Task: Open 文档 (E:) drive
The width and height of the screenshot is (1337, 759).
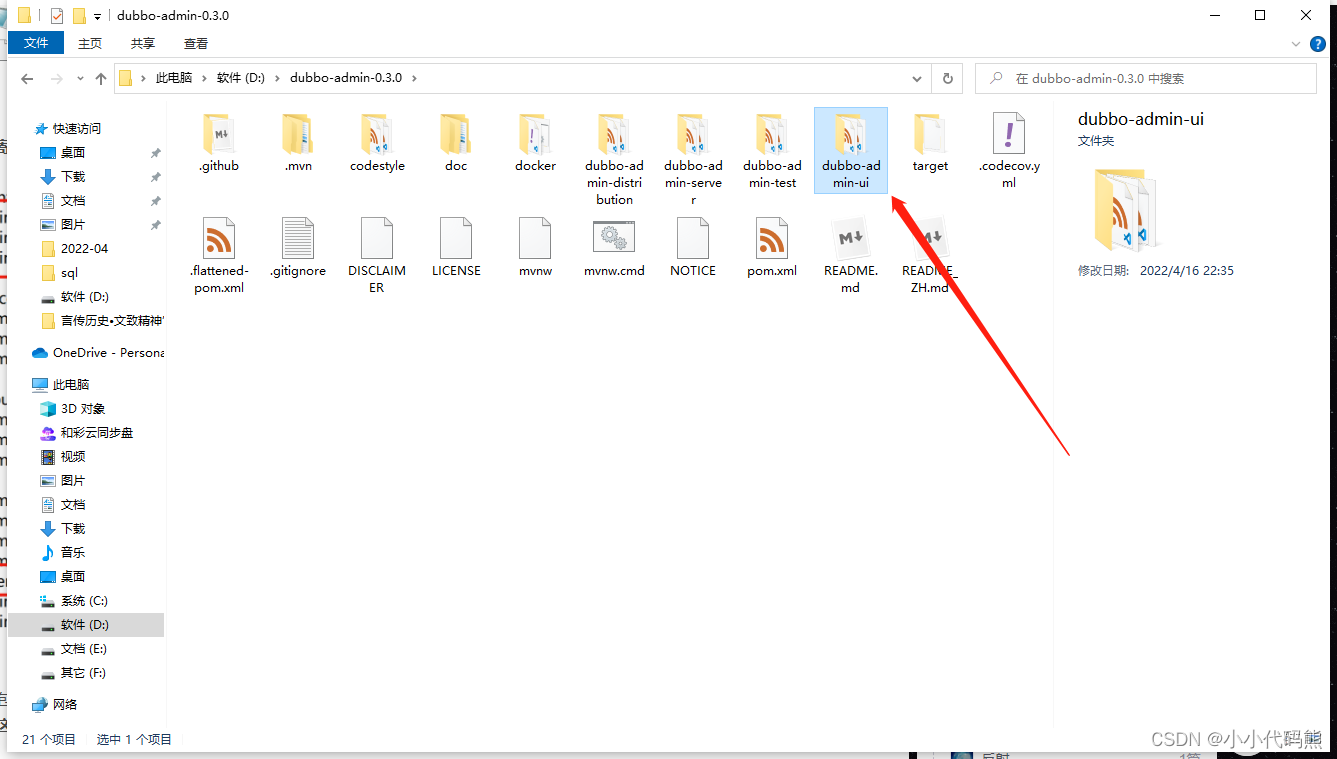Action: tap(83, 648)
